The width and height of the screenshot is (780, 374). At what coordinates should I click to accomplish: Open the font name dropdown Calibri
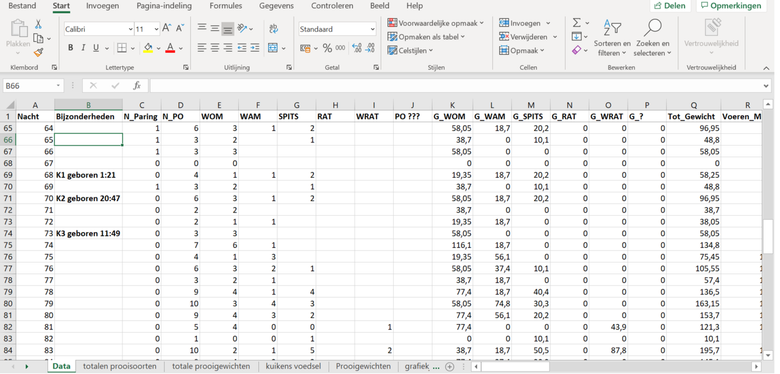coord(131,29)
